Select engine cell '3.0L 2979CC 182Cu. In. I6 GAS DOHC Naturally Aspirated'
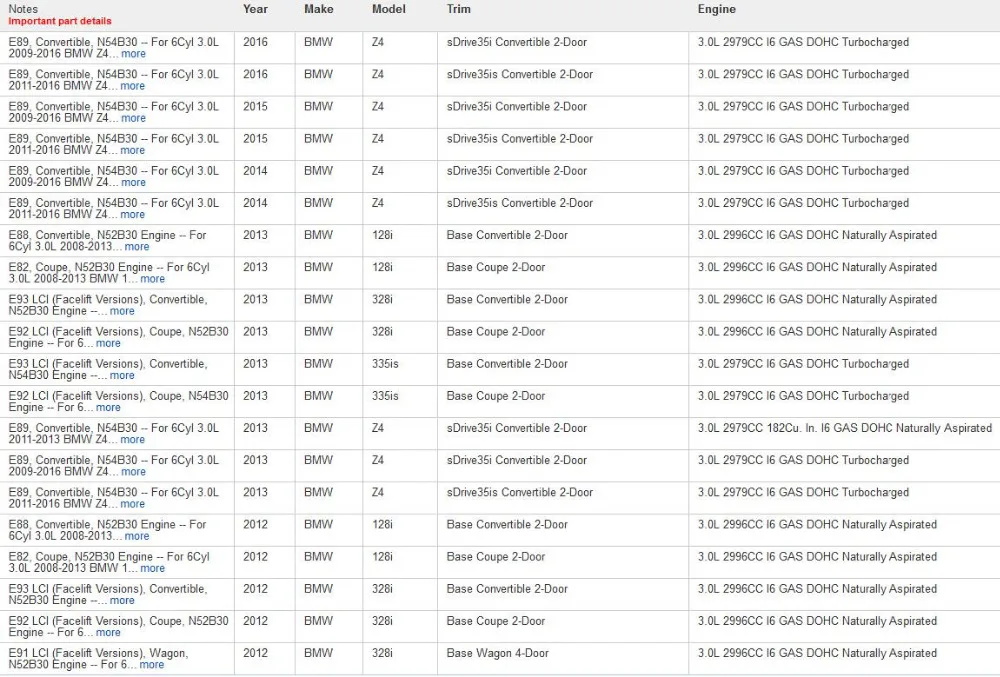 [844, 428]
